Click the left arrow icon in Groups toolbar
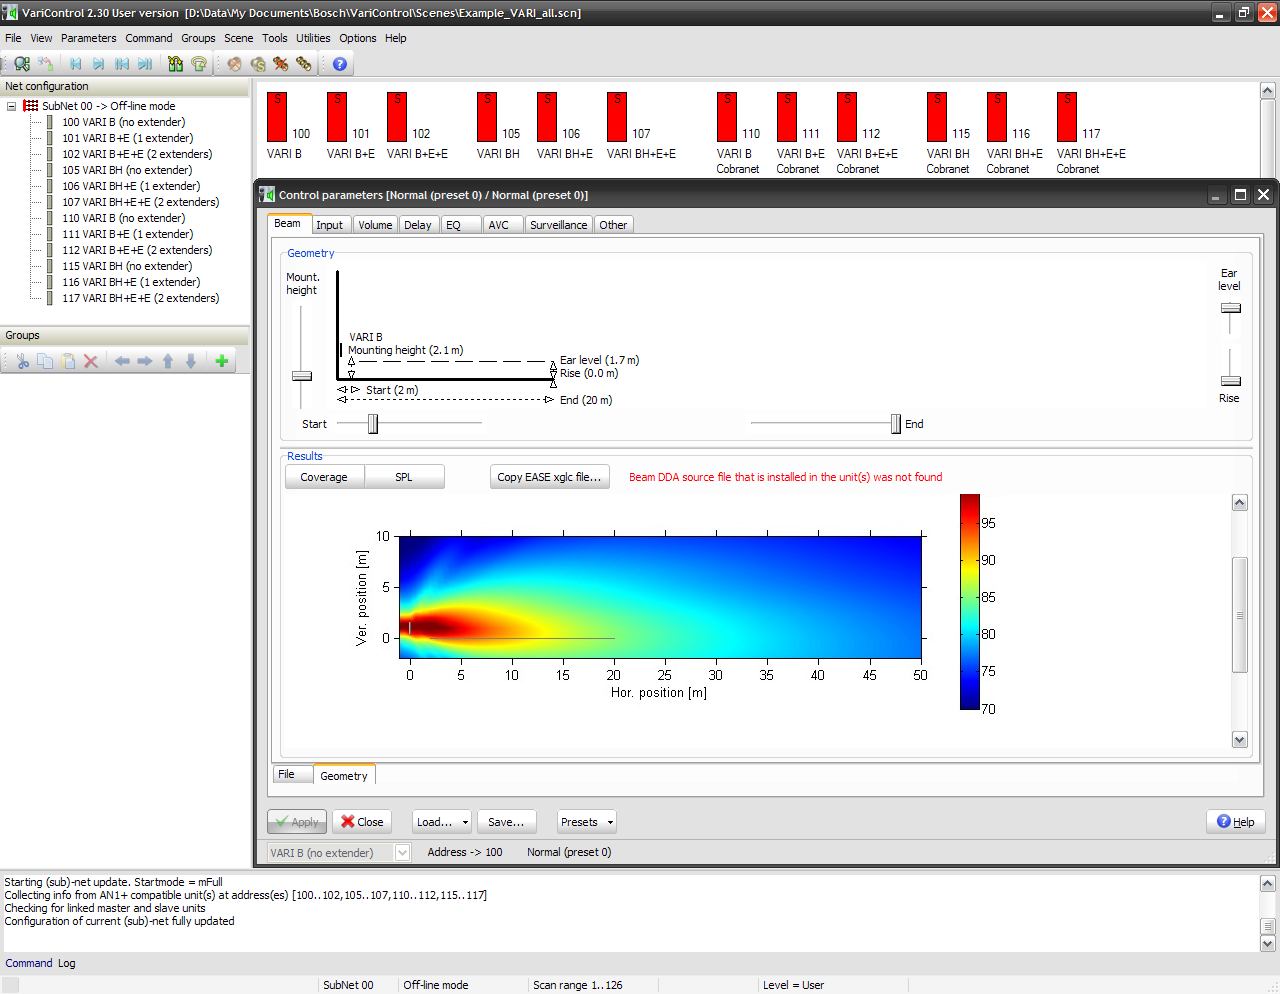The width and height of the screenshot is (1280, 994). (x=122, y=361)
